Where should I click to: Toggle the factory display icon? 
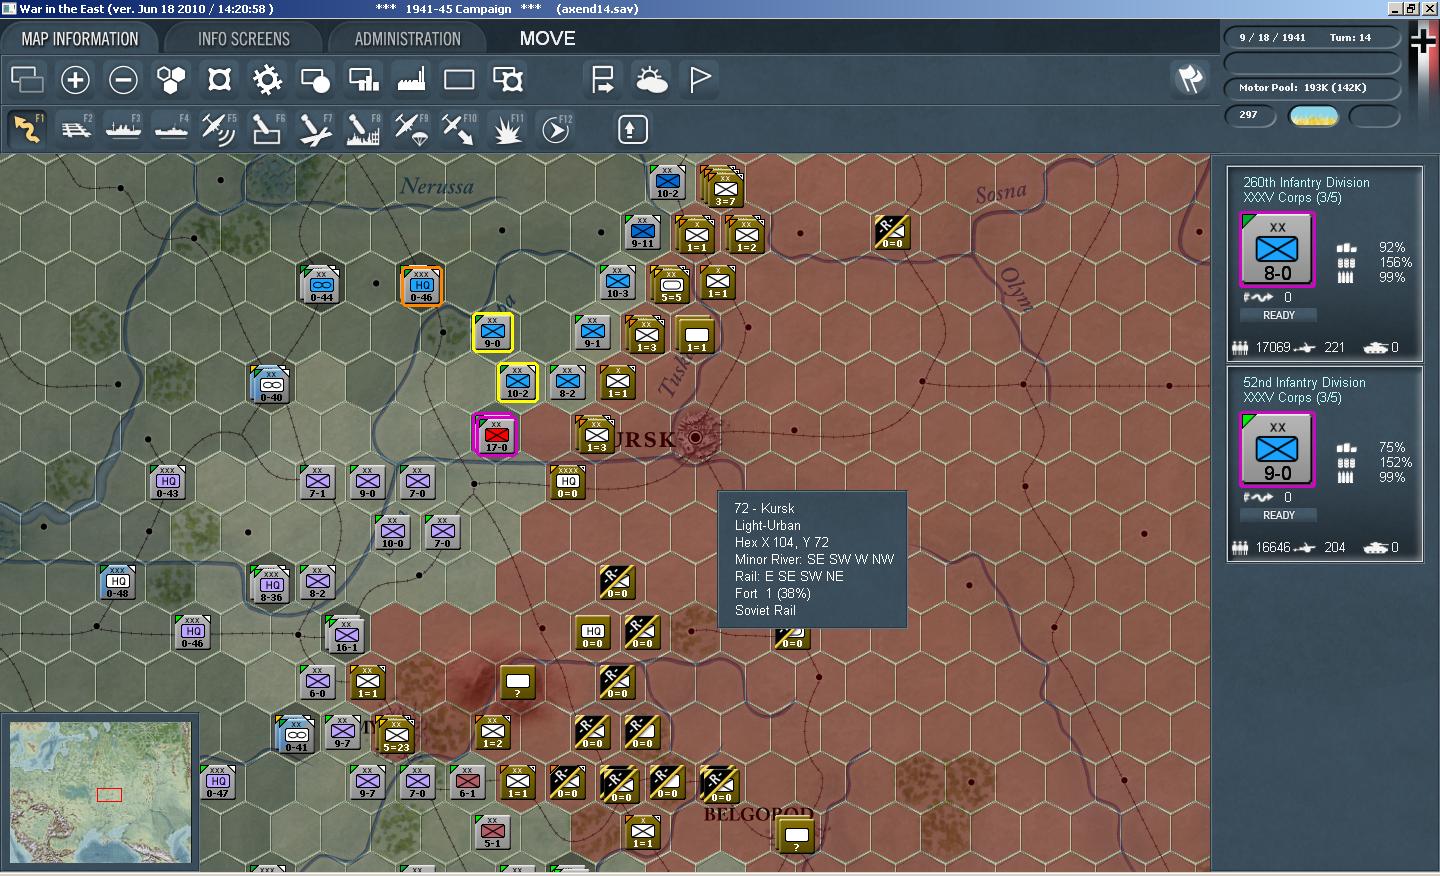point(411,80)
